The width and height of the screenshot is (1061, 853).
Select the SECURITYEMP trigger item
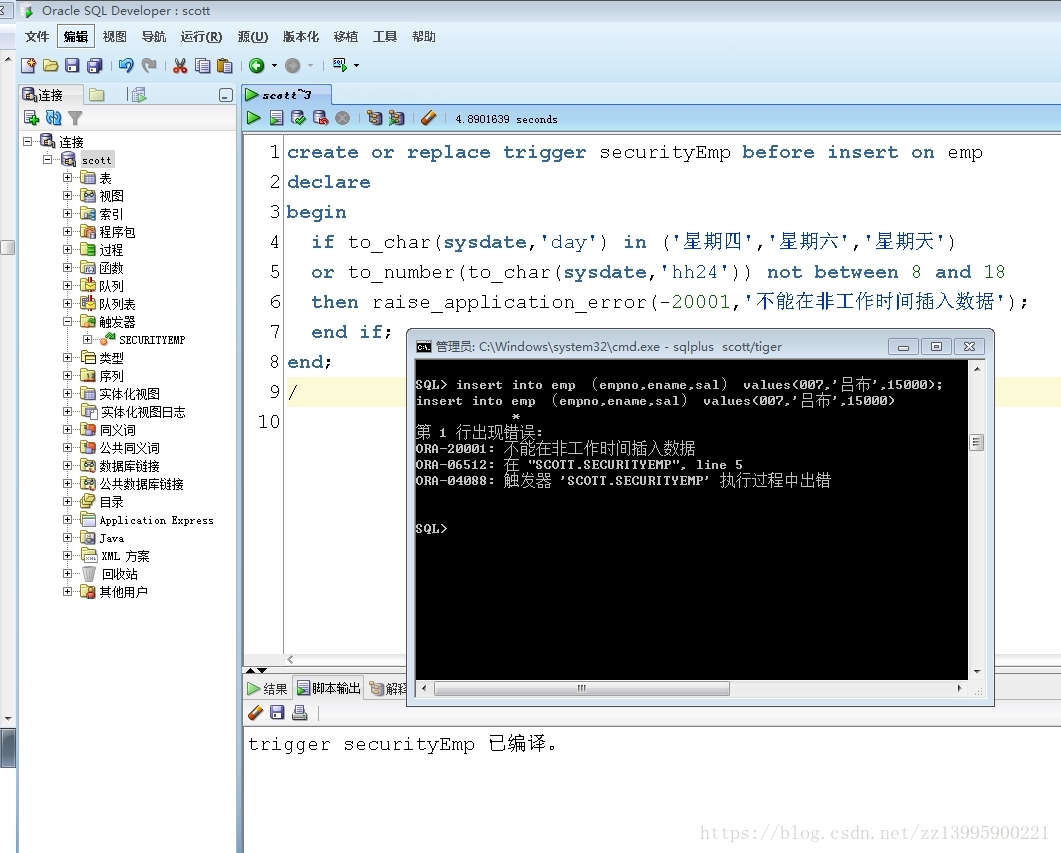(x=152, y=340)
